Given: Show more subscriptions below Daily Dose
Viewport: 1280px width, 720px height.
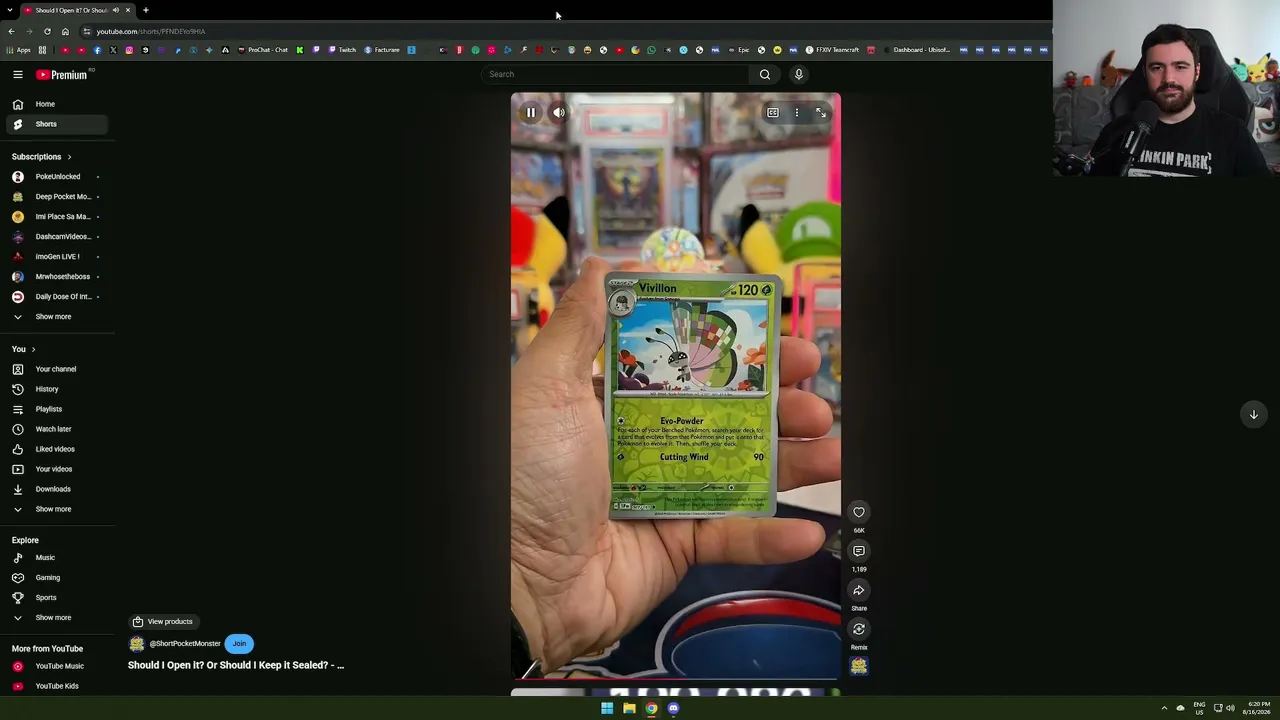Looking at the screenshot, I should 57,317.
